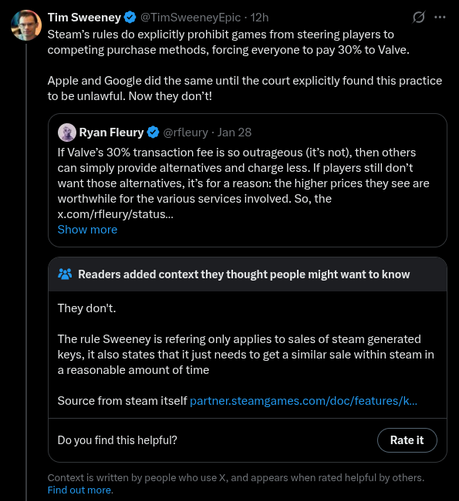Screen dimensions: 459x501
Task: Click Tim Sweeney's blue verified badge
Action: click(x=130, y=17)
